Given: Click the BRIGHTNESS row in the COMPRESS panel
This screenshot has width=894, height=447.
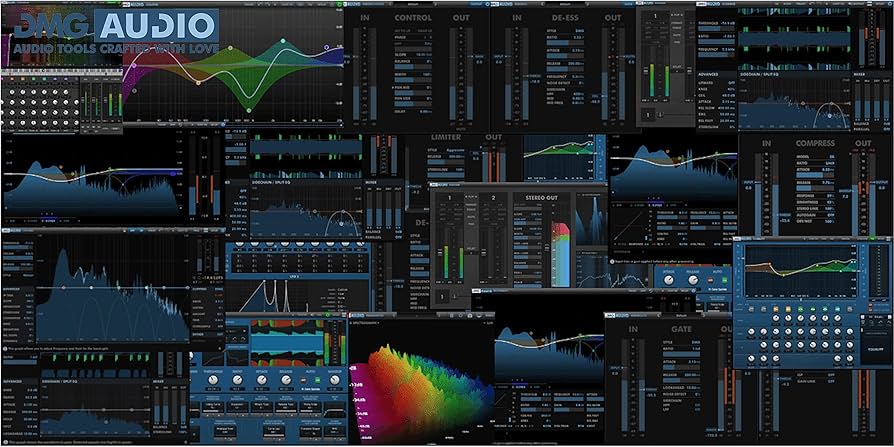Looking at the screenshot, I should tap(816, 202).
